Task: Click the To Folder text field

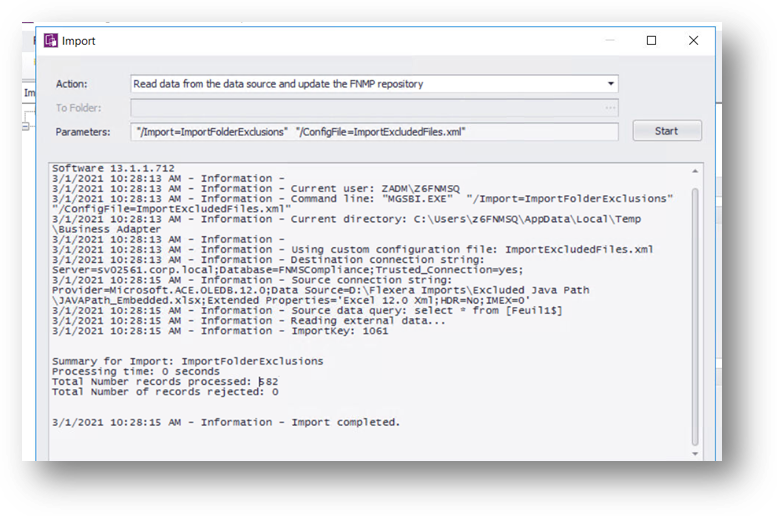Action: click(367, 108)
